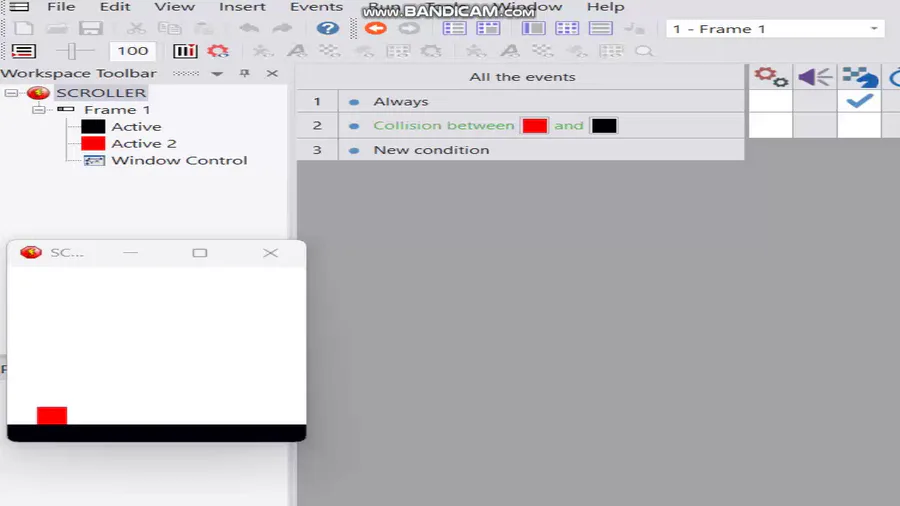Click the zoom slider handle
900x506 pixels.
[x=72, y=51]
